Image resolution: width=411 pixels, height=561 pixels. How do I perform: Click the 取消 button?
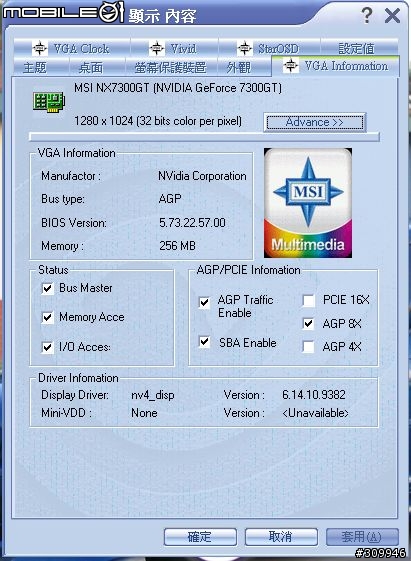point(281,537)
